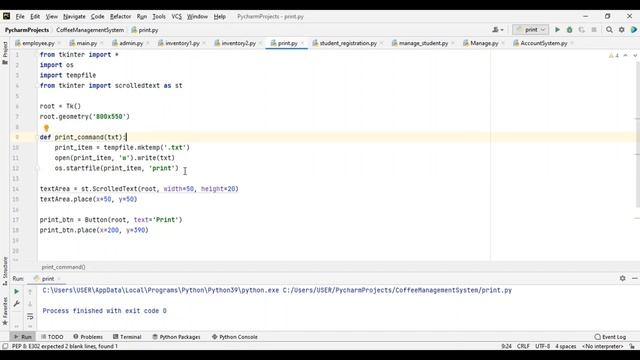
Task: Open Search Everywhere magnifier icon
Action: click(x=609, y=30)
